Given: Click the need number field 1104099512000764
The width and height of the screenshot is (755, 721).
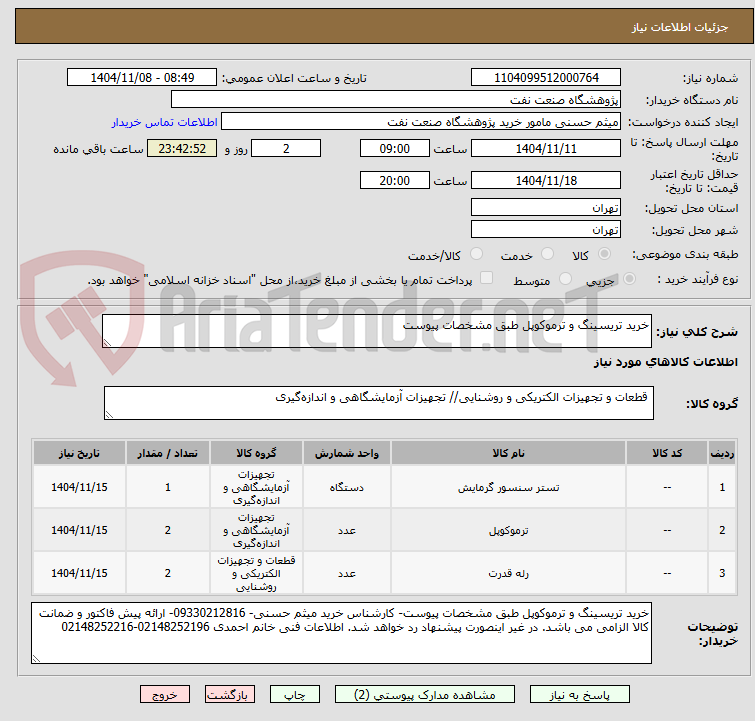Looking at the screenshot, I should click(x=546, y=78).
